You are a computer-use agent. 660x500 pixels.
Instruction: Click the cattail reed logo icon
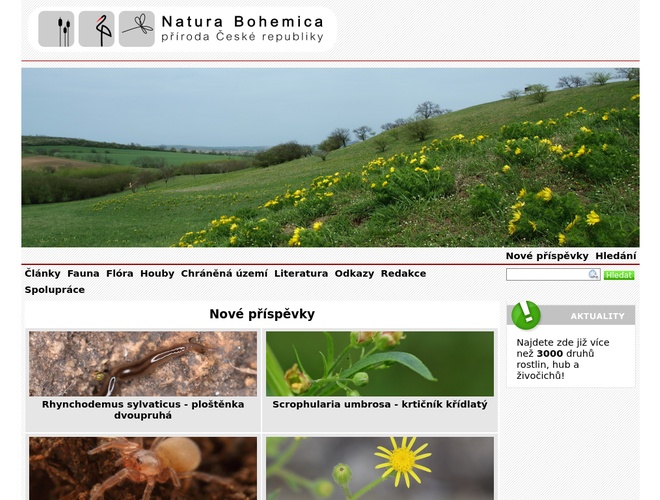57,29
